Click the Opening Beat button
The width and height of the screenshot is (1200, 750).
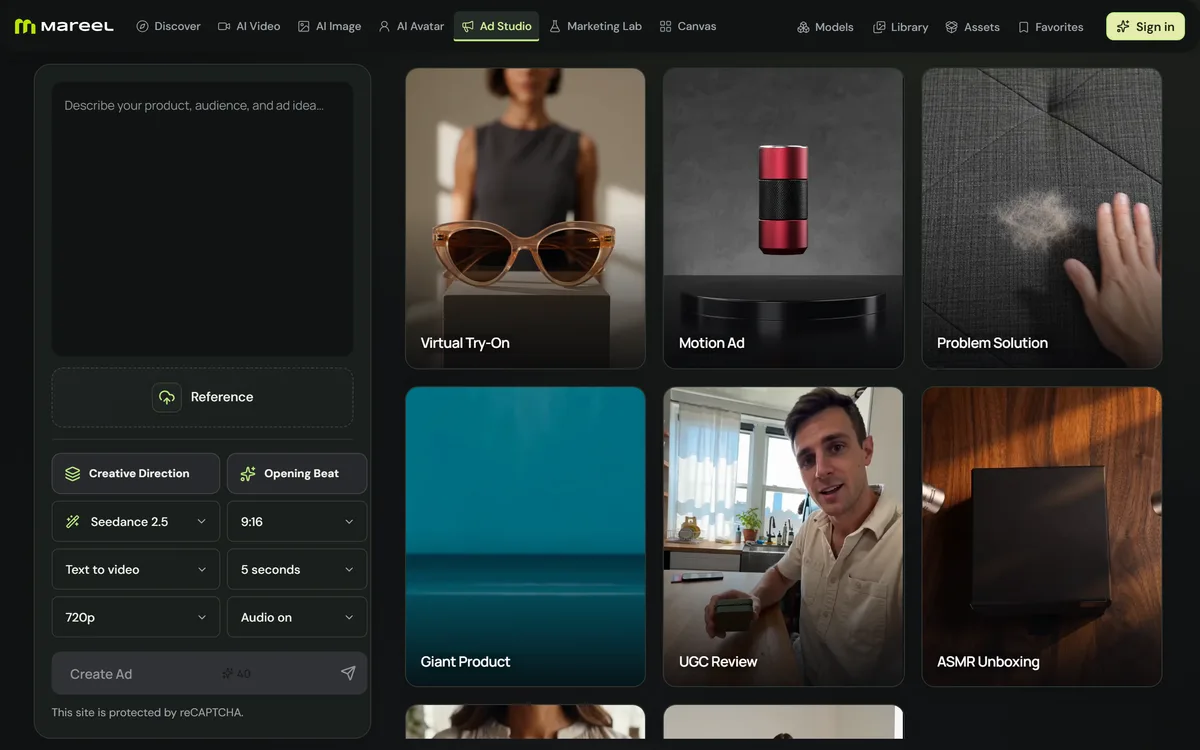tap(297, 474)
